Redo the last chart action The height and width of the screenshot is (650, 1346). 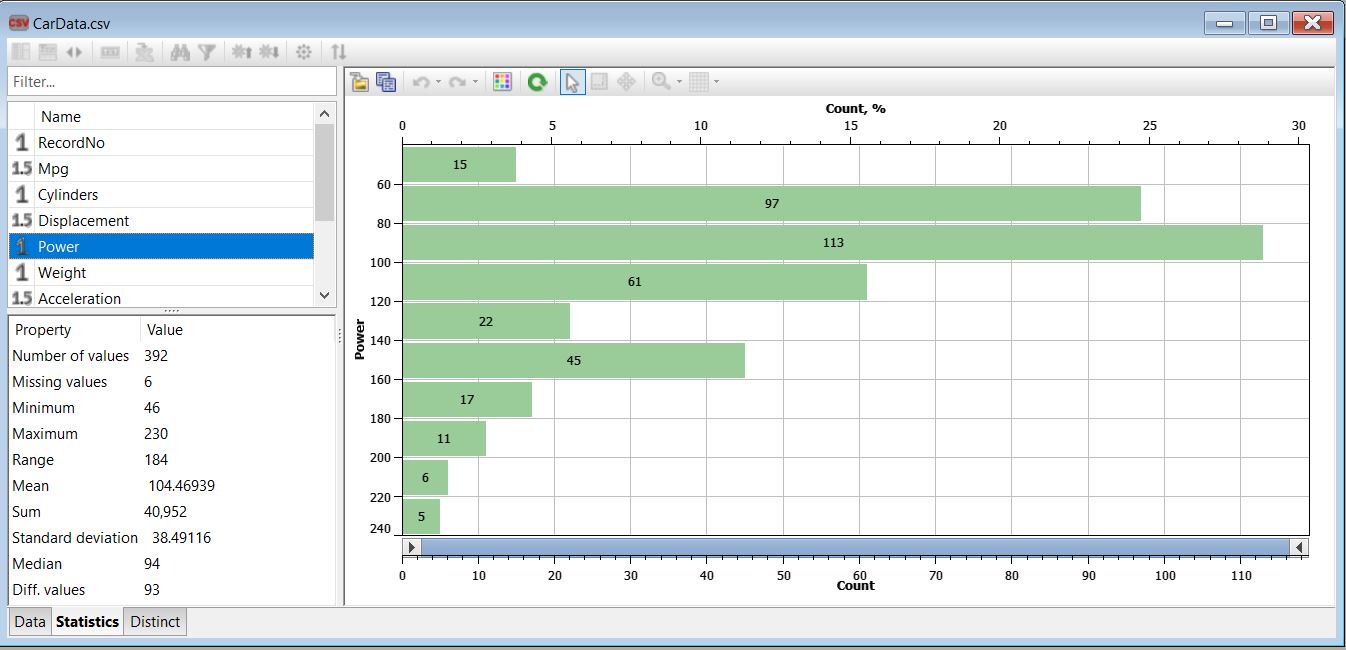click(459, 82)
